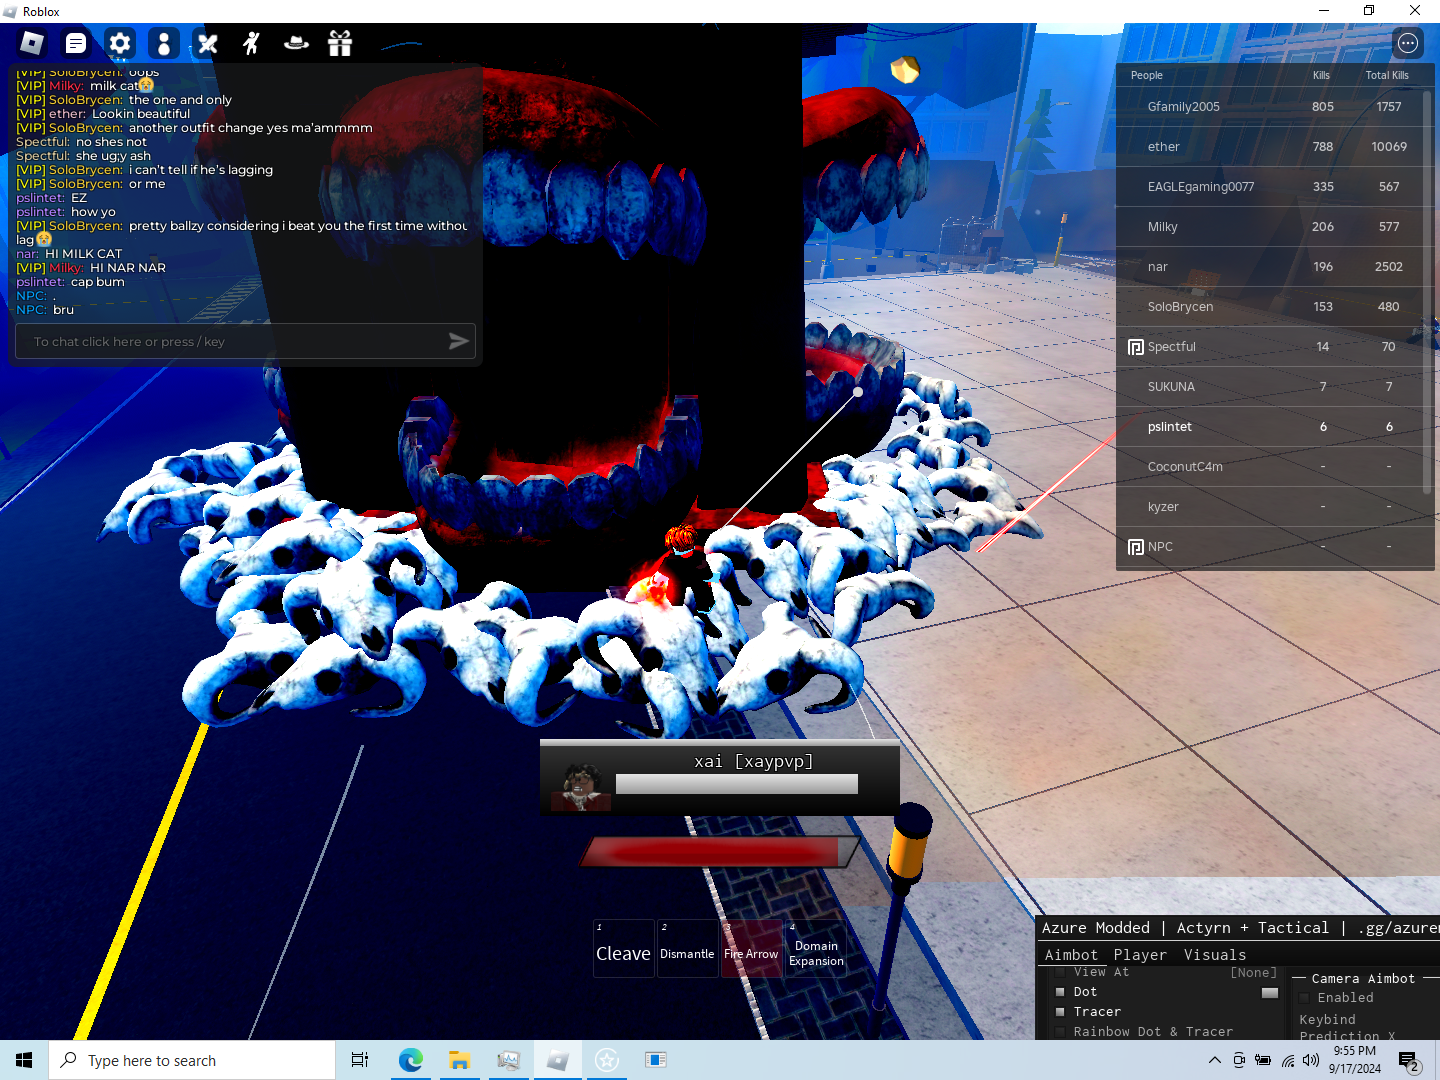Click the icon next to NPC in leaderboard
The width and height of the screenshot is (1440, 1080).
(1135, 547)
